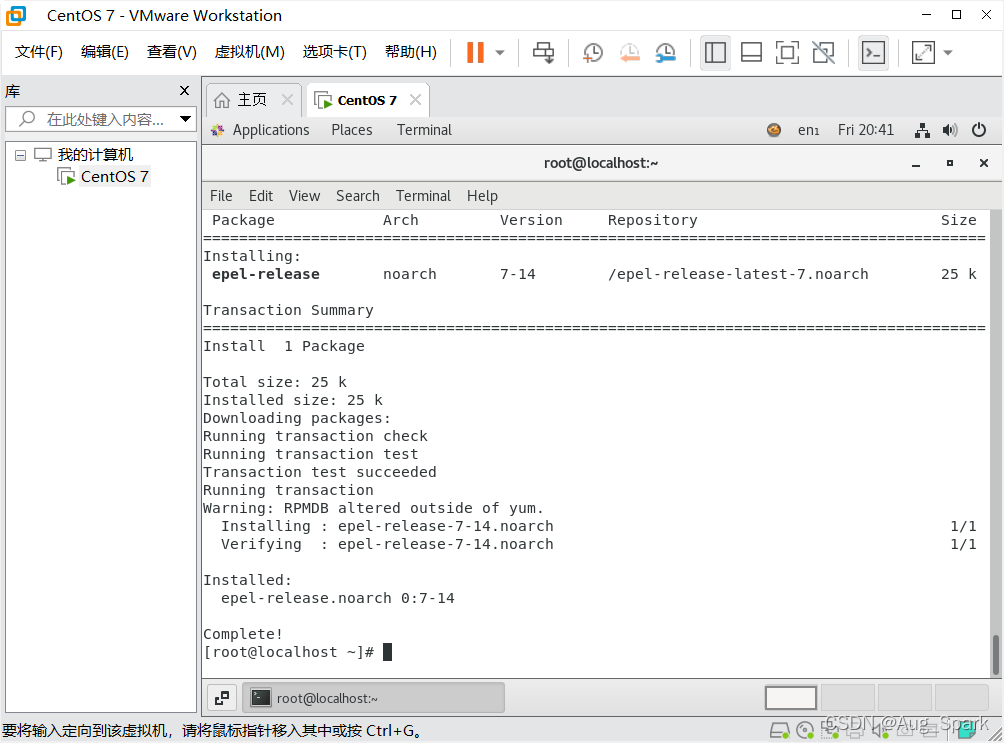The height and width of the screenshot is (743, 1004).
Task: Close the root@localhost terminal window
Action: click(984, 163)
